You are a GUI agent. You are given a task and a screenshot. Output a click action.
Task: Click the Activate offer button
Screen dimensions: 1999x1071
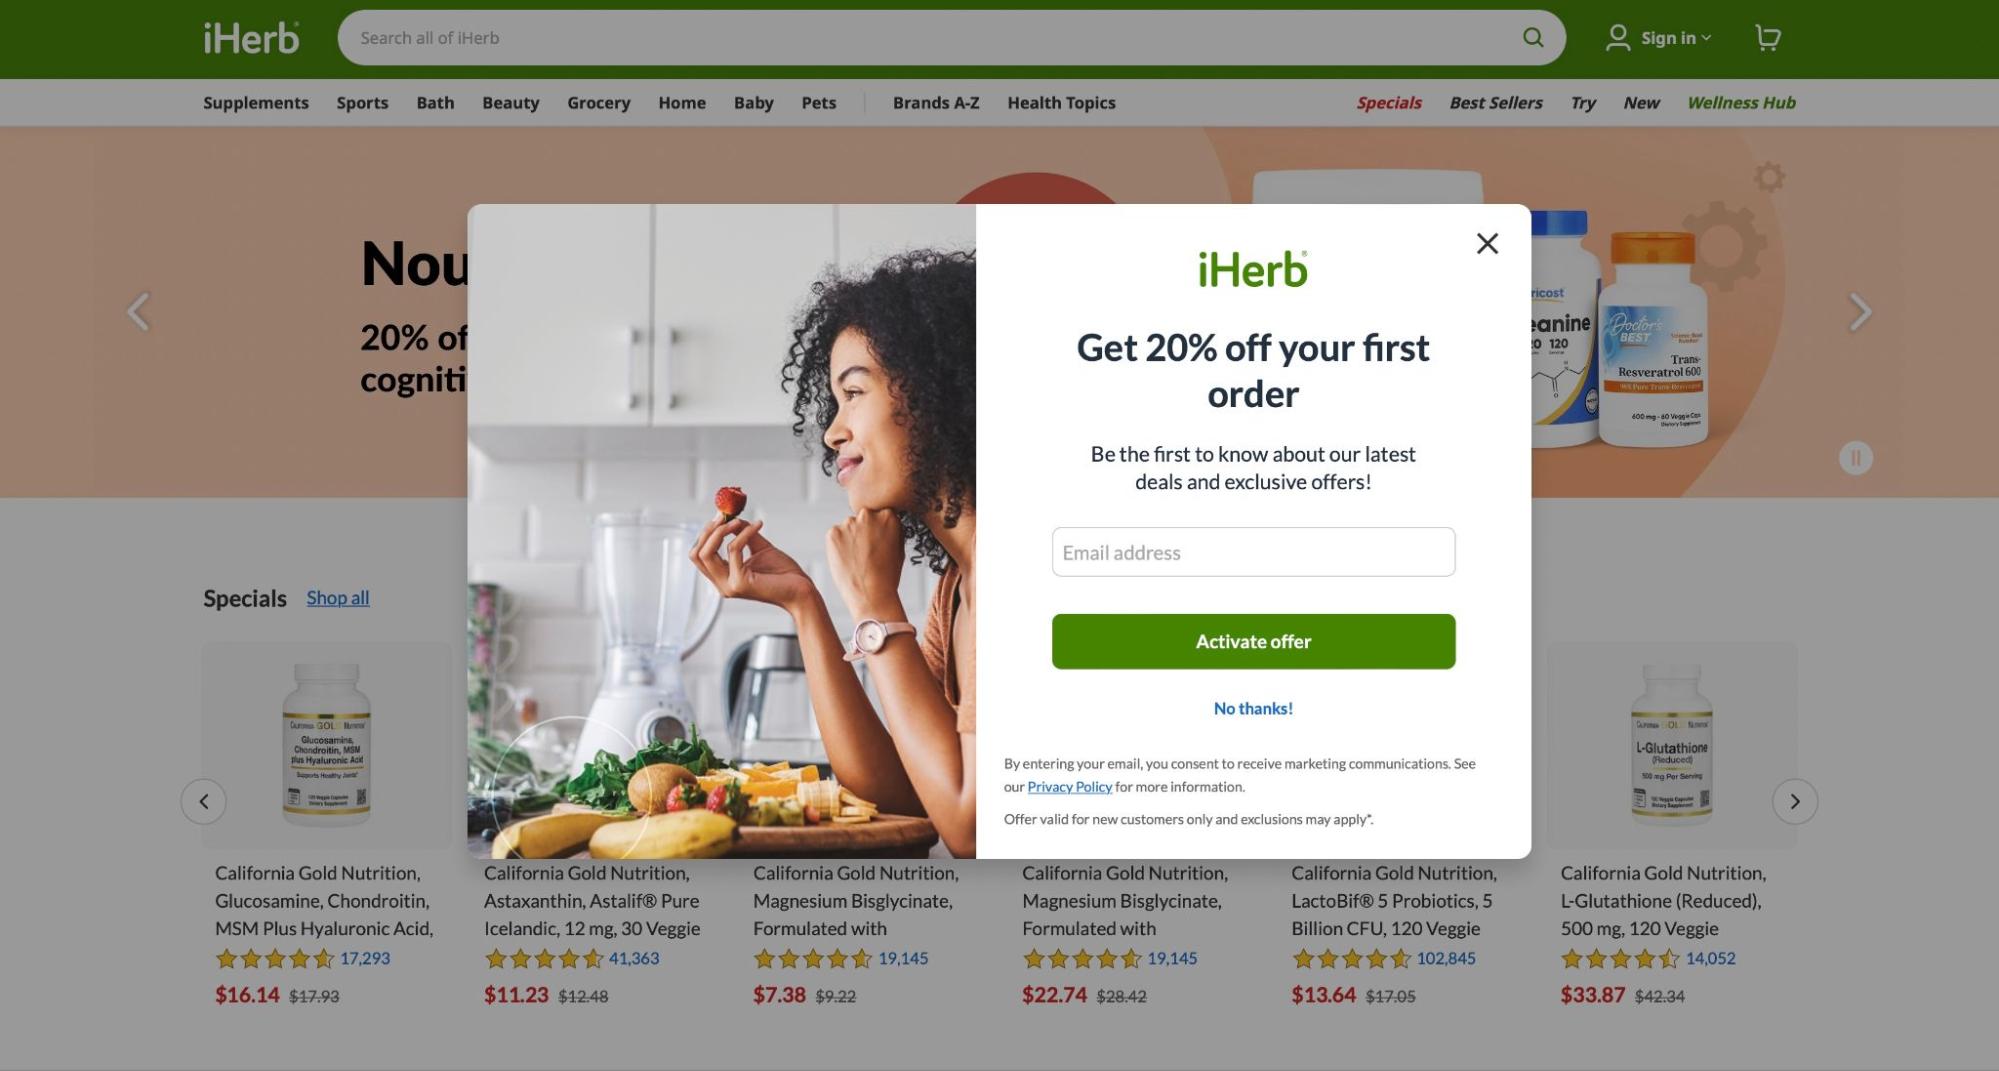point(1253,641)
